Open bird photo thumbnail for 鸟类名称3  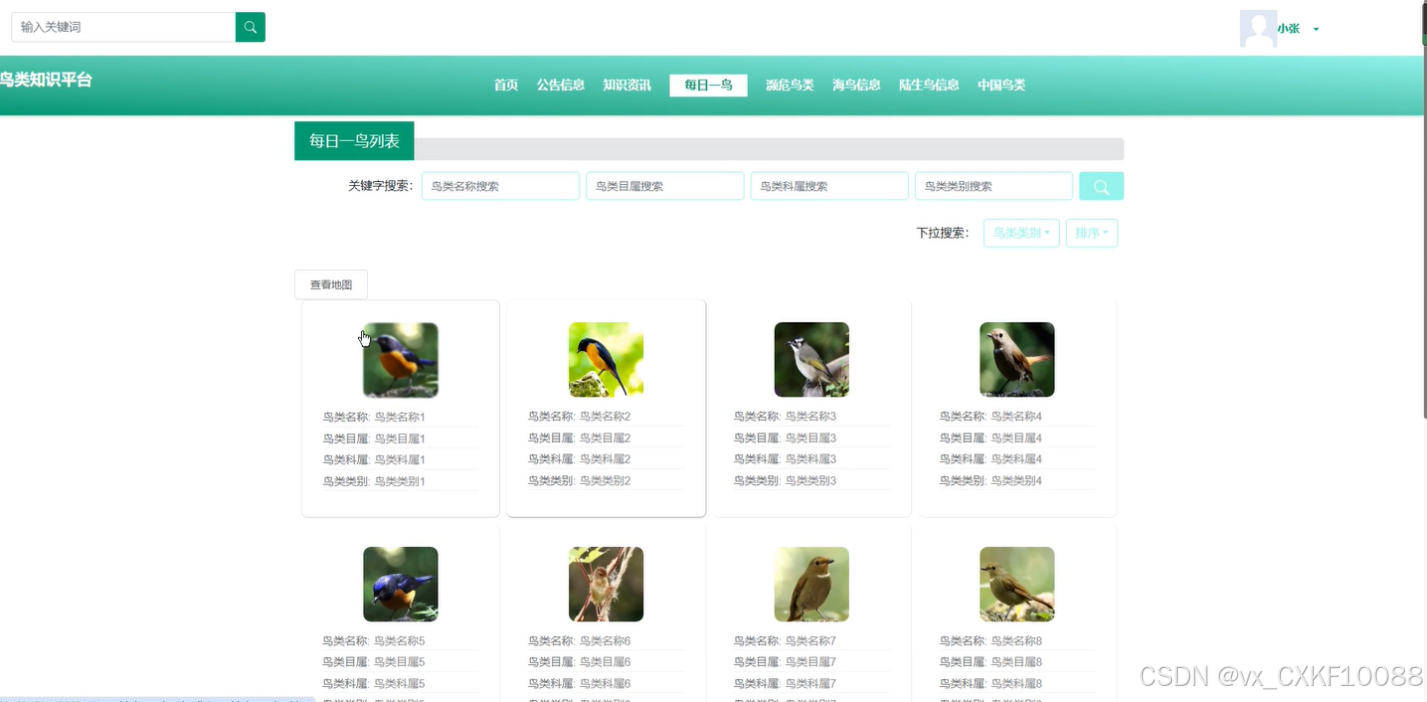coord(812,360)
